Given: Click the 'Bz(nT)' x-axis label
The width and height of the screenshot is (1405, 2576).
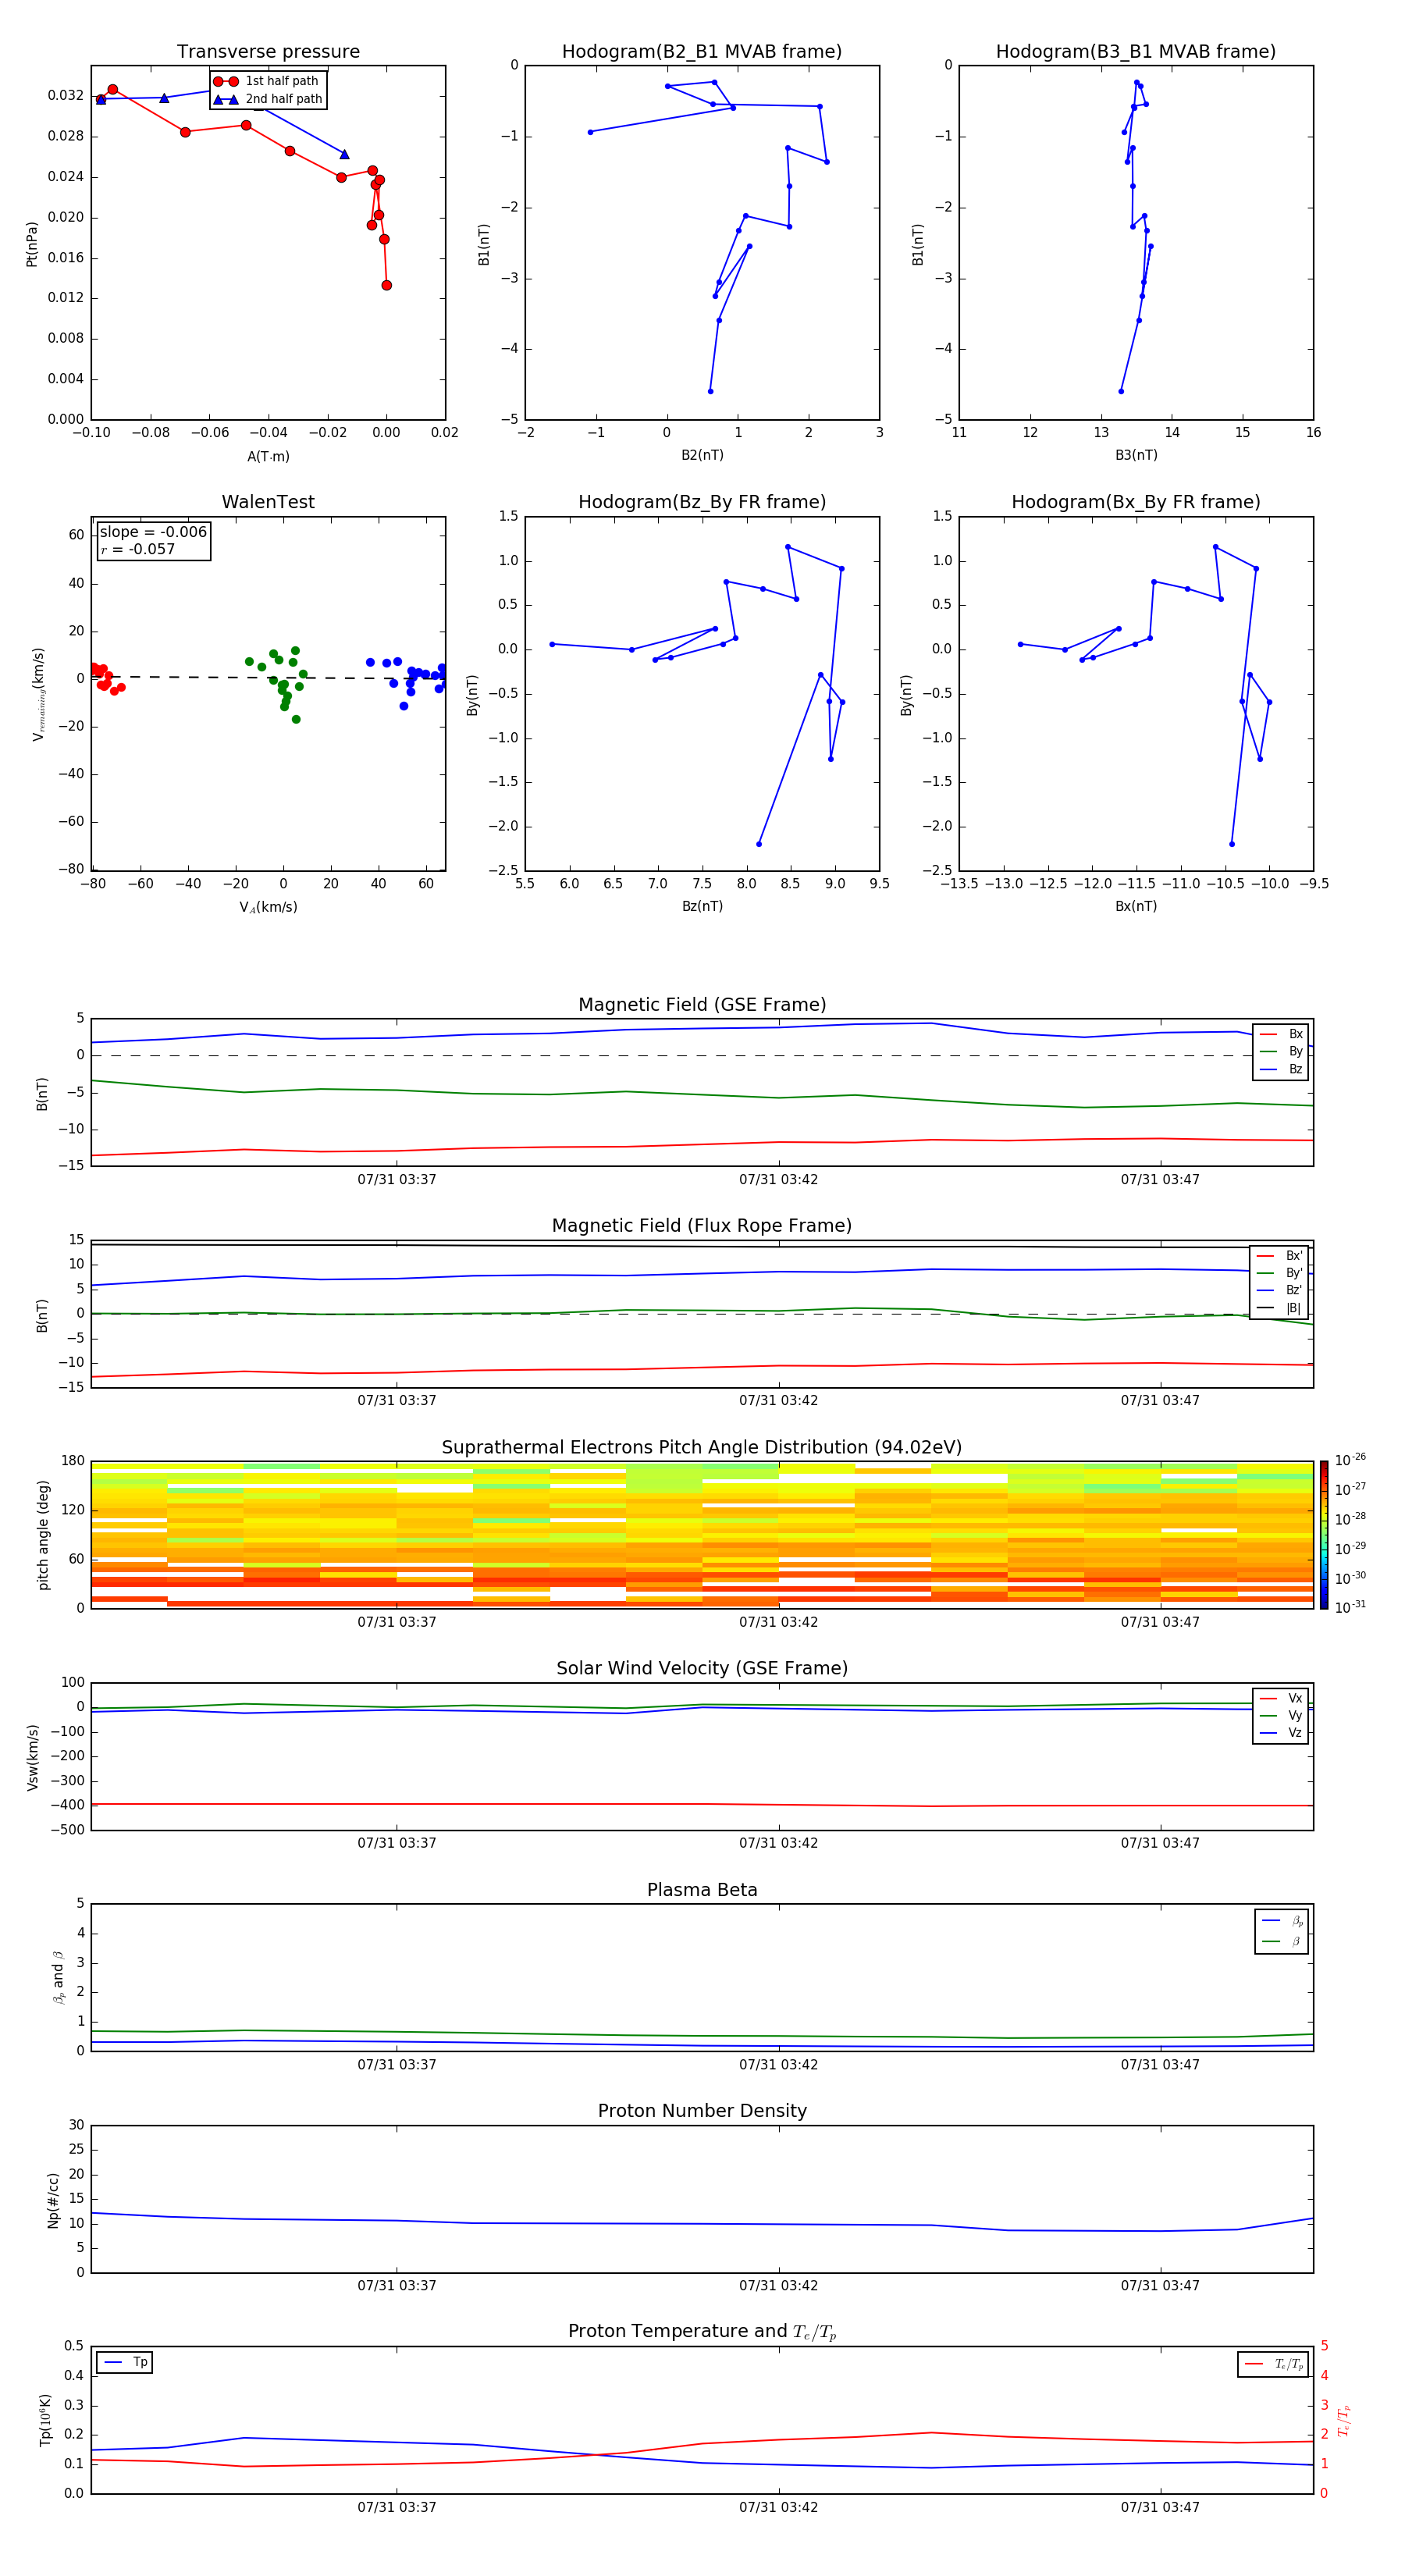Looking at the screenshot, I should click(x=702, y=906).
